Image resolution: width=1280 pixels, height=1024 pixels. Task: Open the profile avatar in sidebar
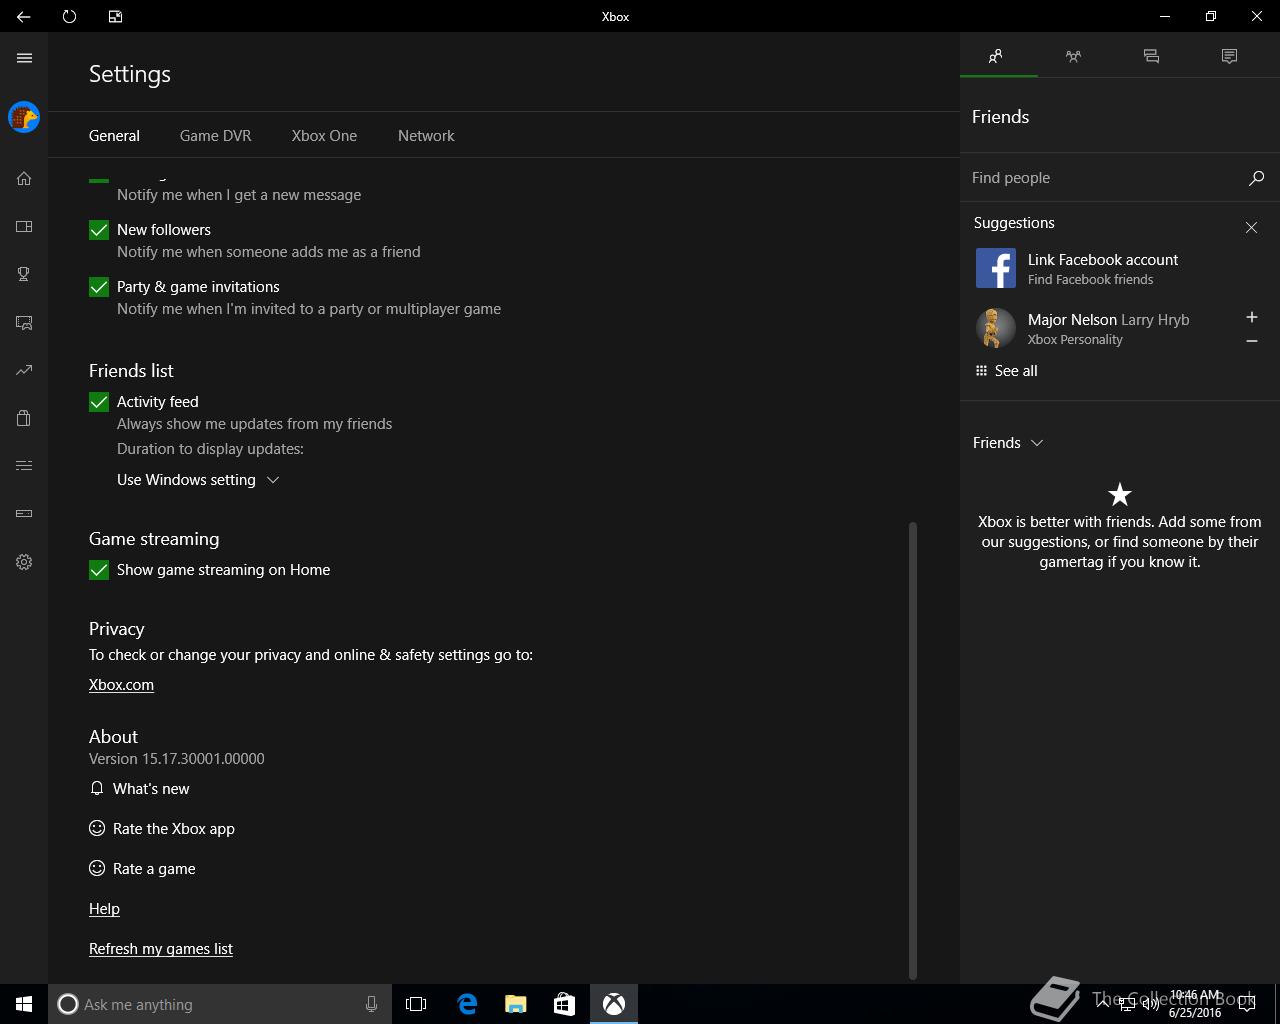click(x=24, y=117)
